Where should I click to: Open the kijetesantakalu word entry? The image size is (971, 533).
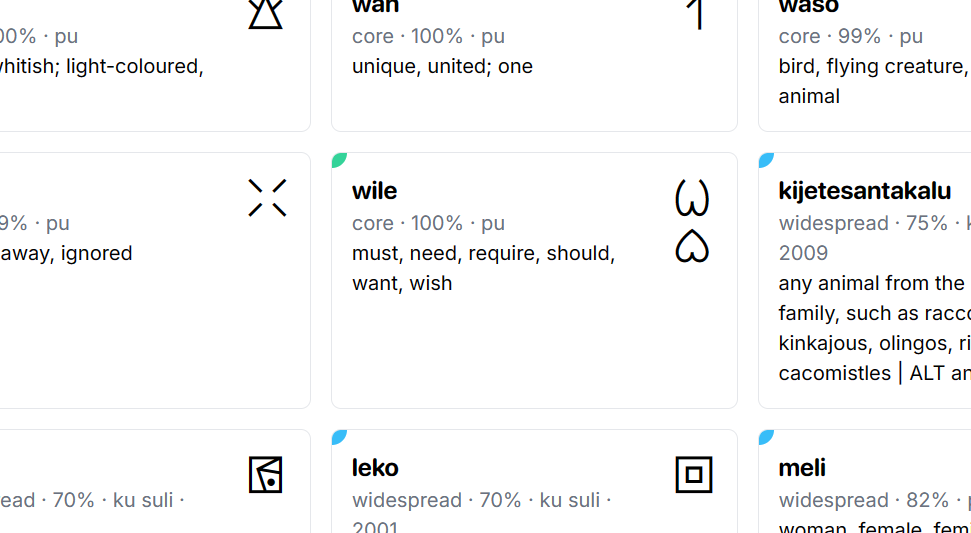pyautogui.click(x=864, y=191)
